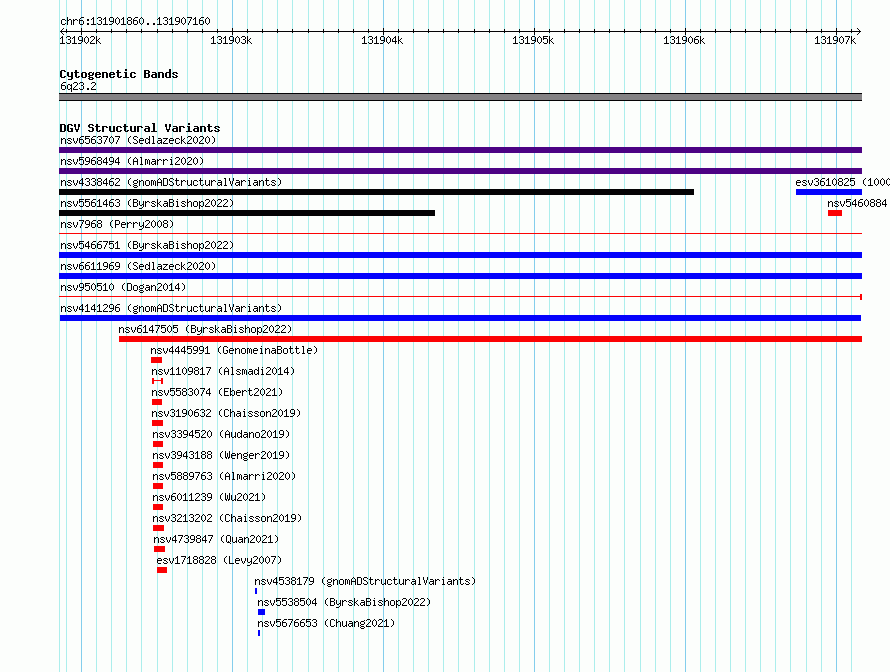Open nsv5538504 (ByrskaBishop2022) label
This screenshot has height=672, width=890.
(x=344, y=602)
